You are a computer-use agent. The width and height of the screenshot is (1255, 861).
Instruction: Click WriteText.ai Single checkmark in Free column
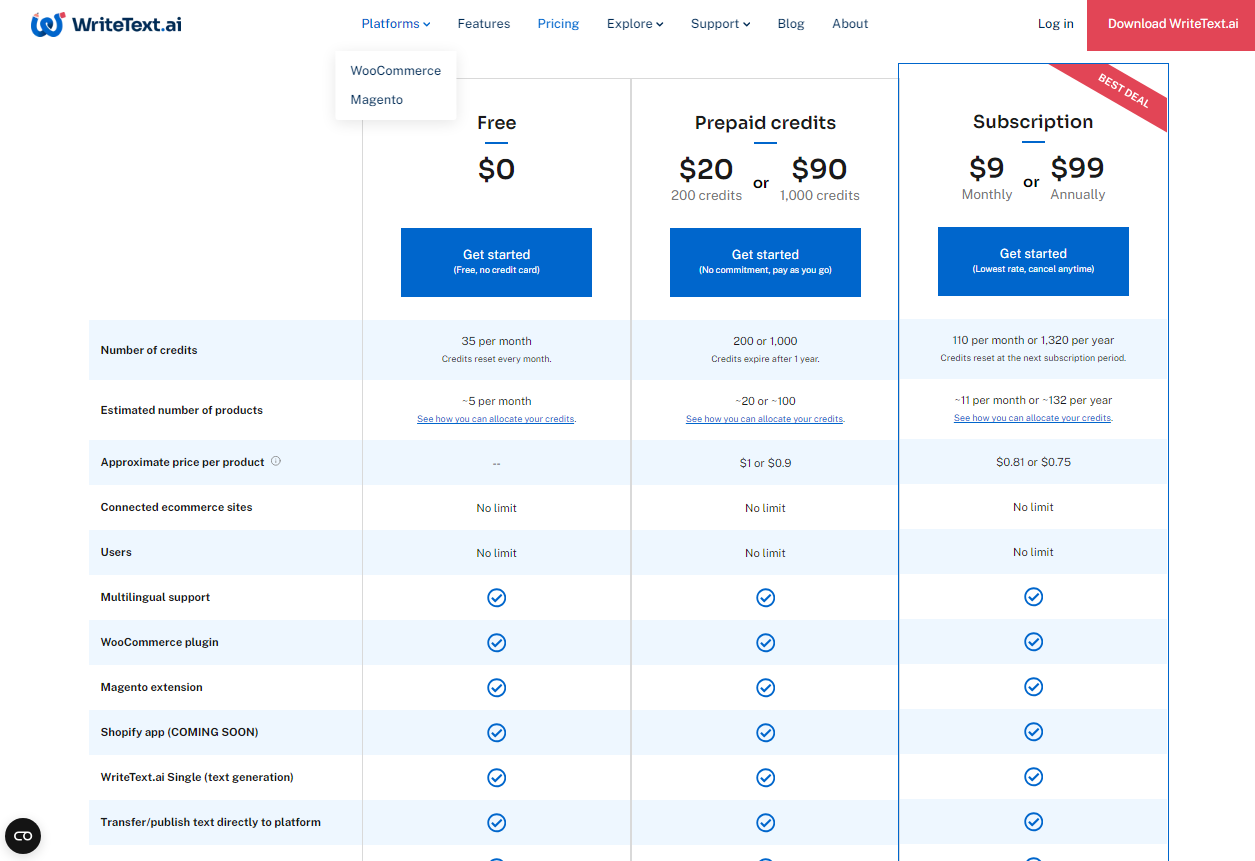click(496, 777)
